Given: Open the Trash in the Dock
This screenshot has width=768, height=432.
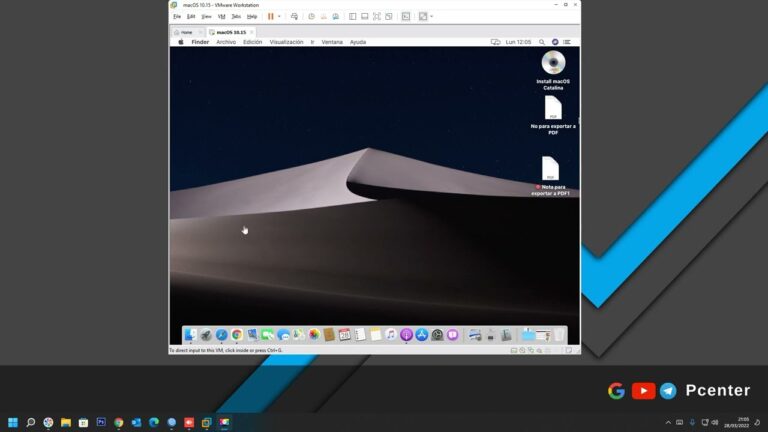Looking at the screenshot, I should 560,335.
